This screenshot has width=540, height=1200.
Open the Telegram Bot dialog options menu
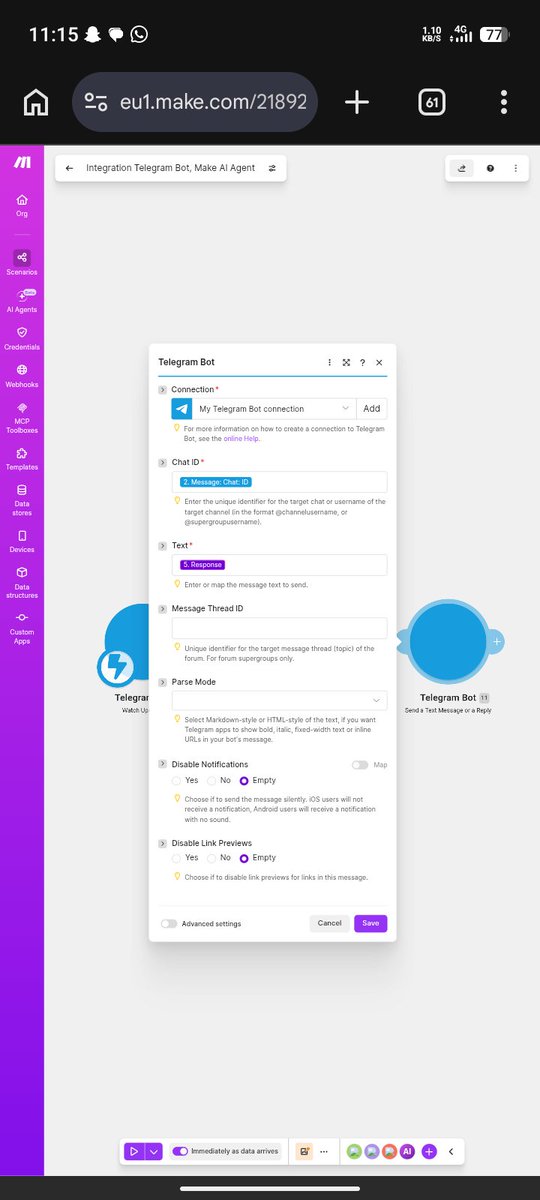330,362
